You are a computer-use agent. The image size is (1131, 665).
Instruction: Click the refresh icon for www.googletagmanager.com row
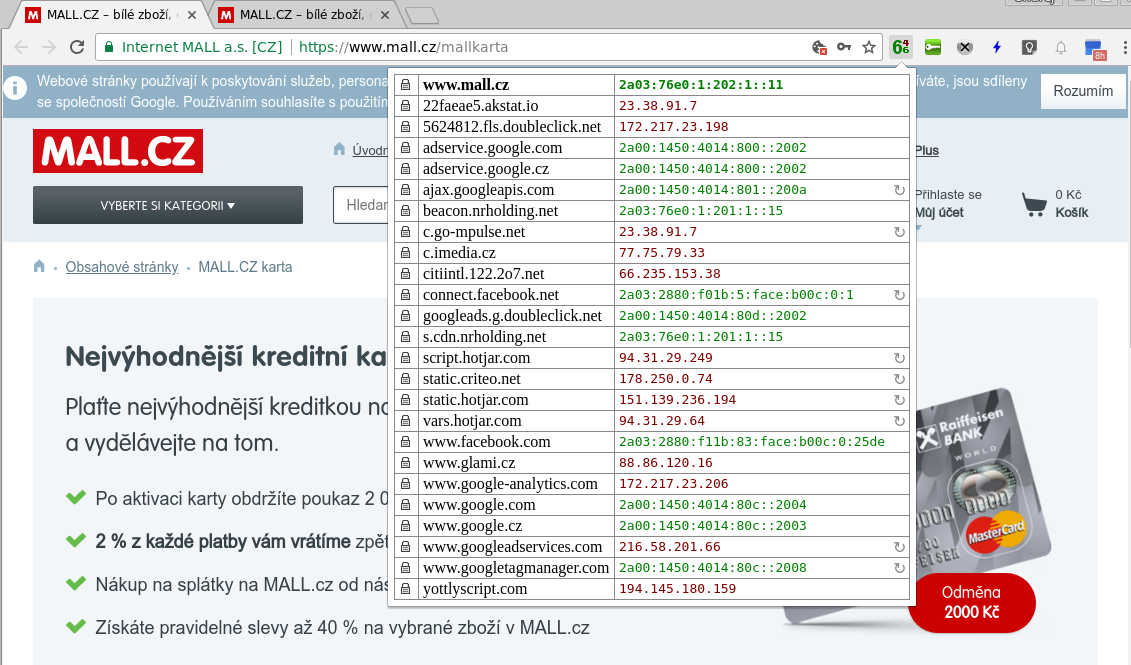(x=899, y=568)
